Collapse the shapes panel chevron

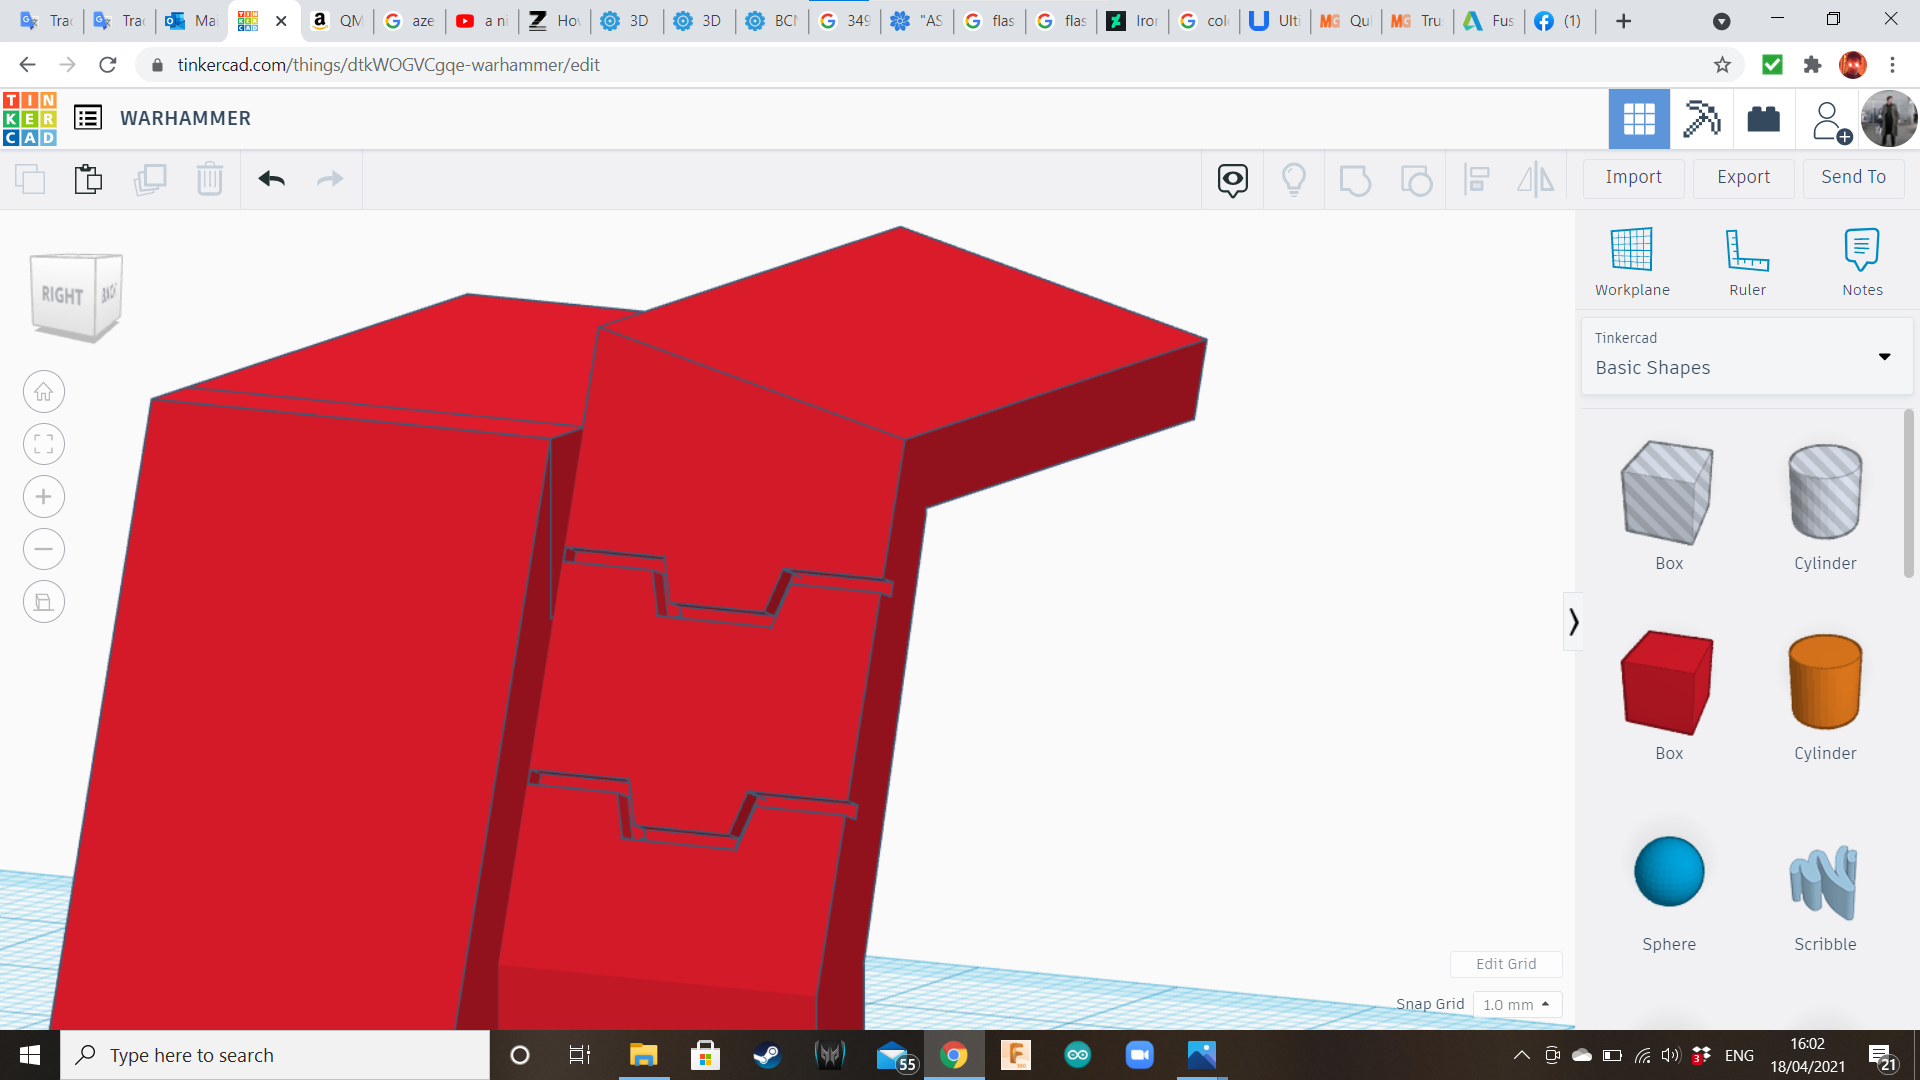click(x=1573, y=622)
